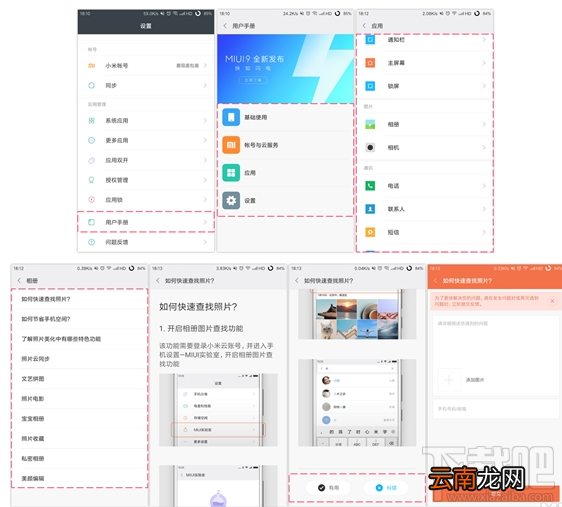Tap the orange 短信 messages icon

tap(370, 232)
